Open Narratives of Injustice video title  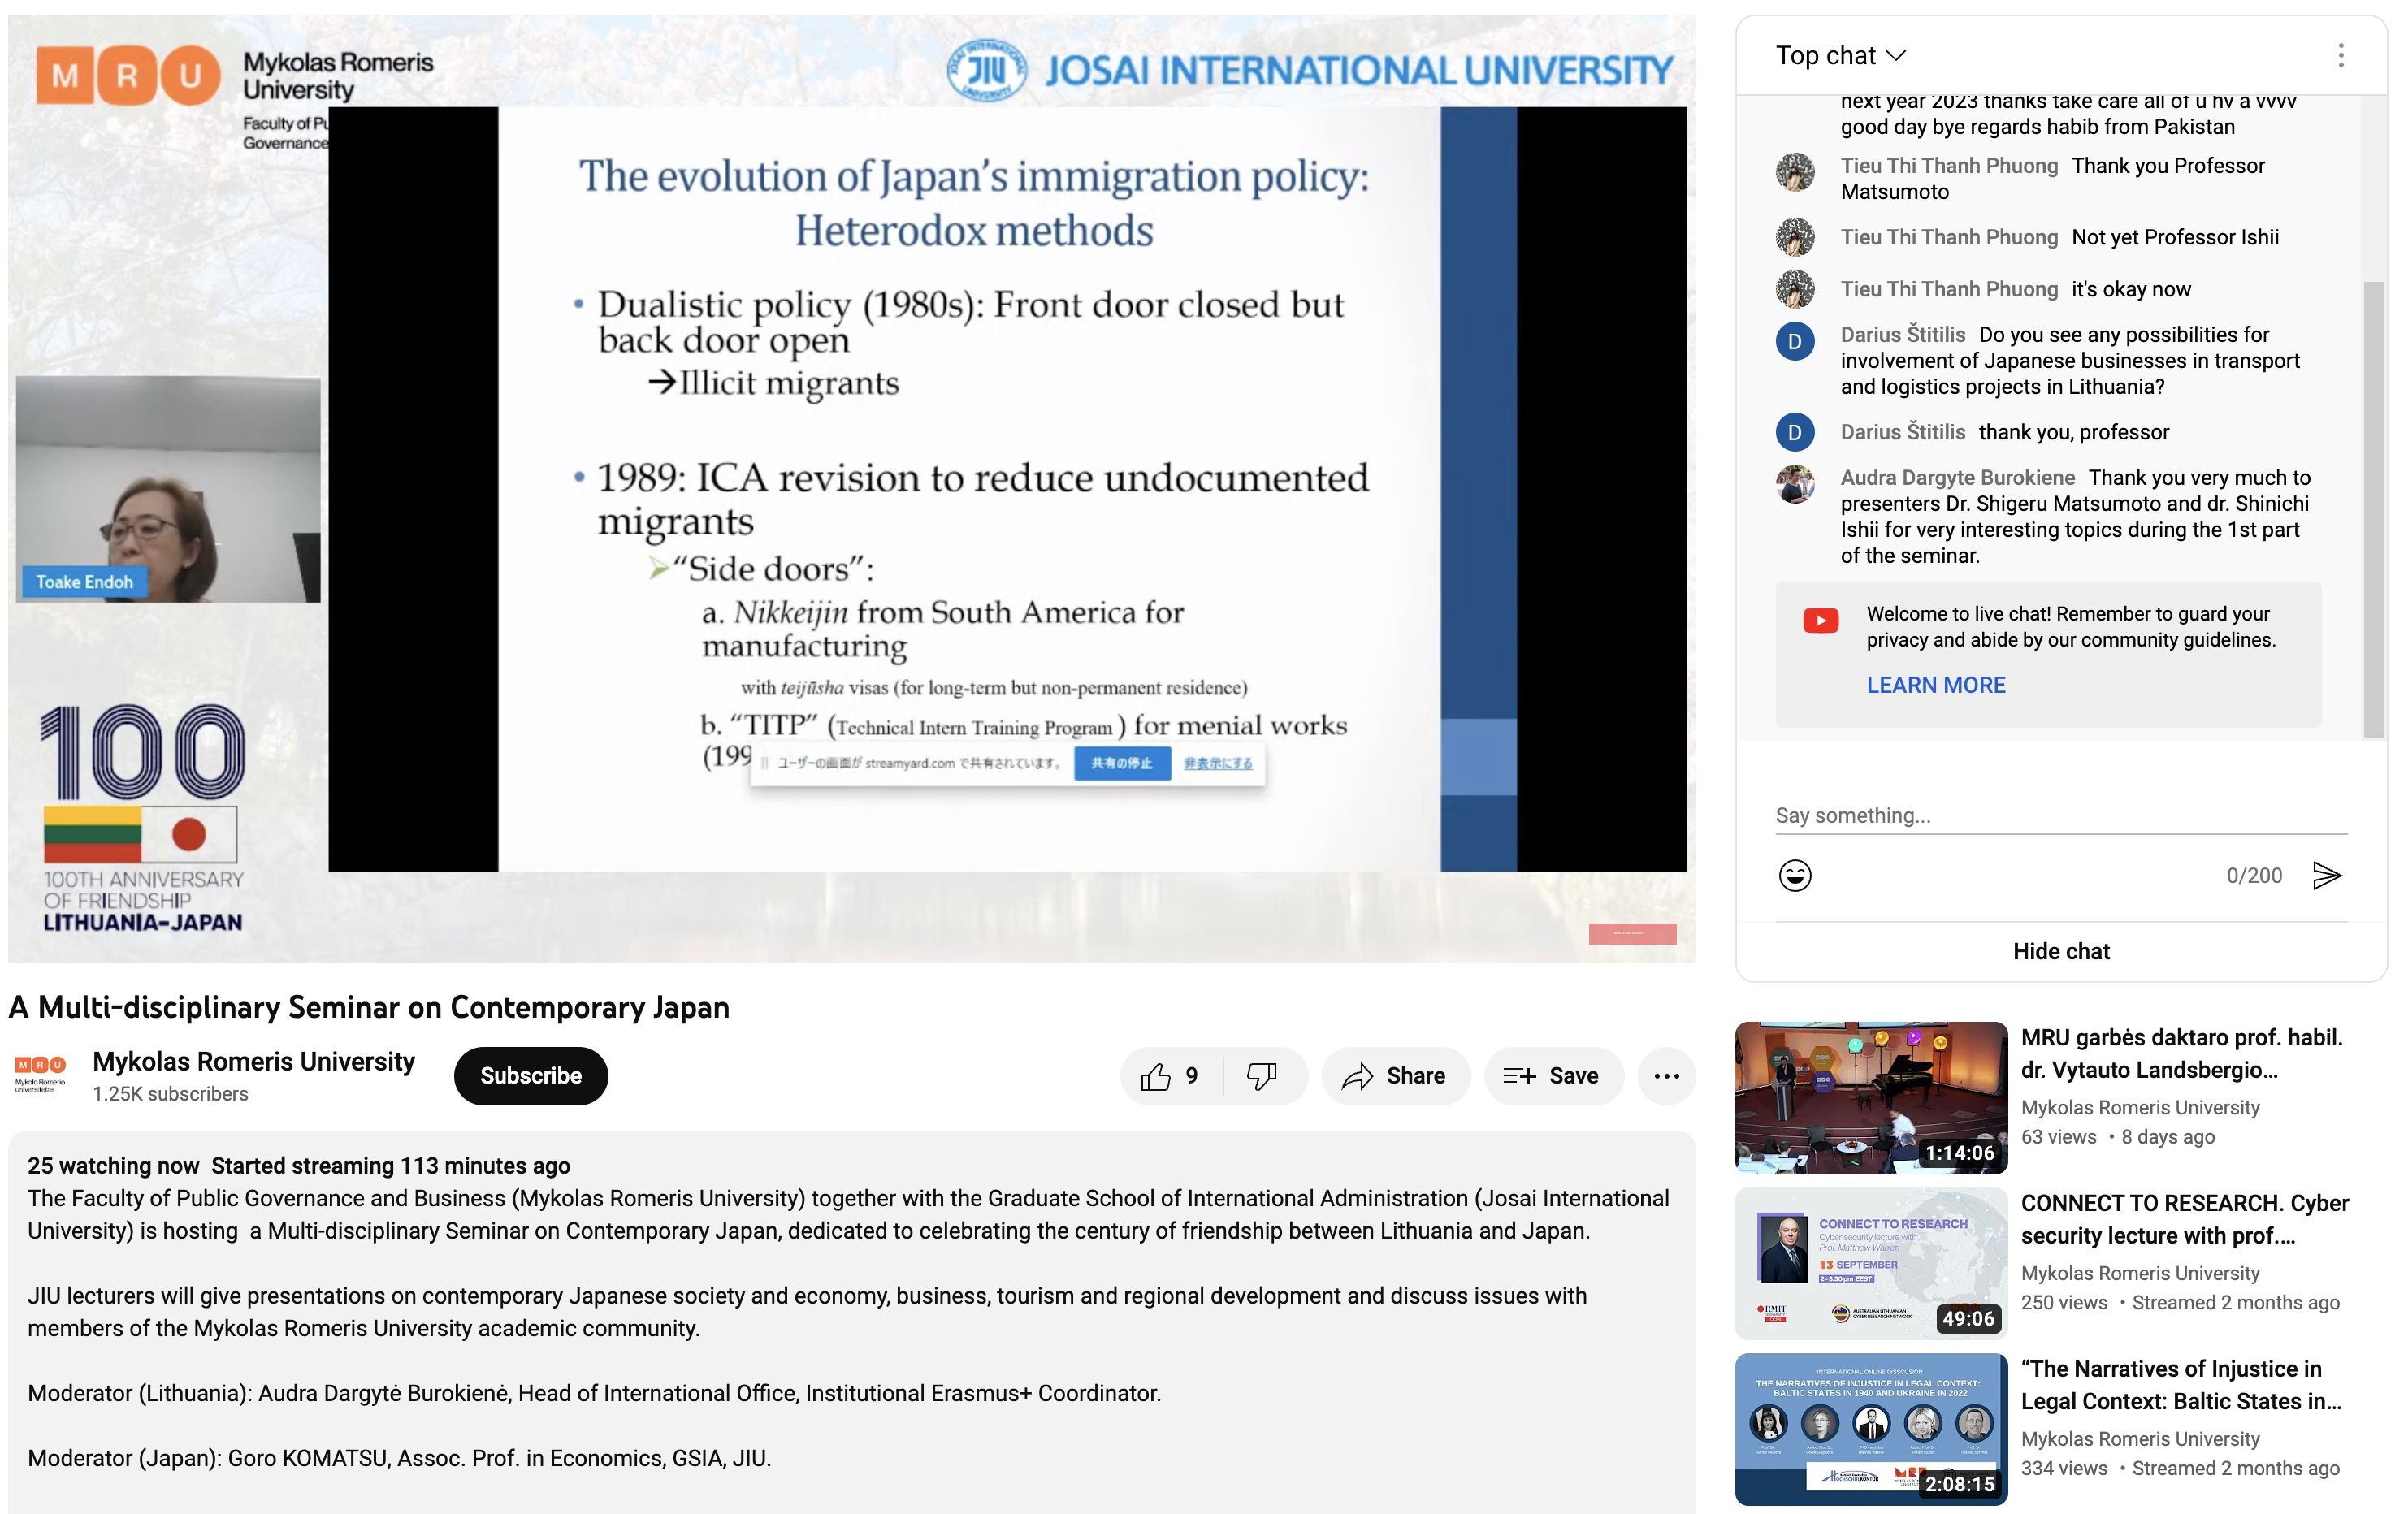(2181, 1385)
